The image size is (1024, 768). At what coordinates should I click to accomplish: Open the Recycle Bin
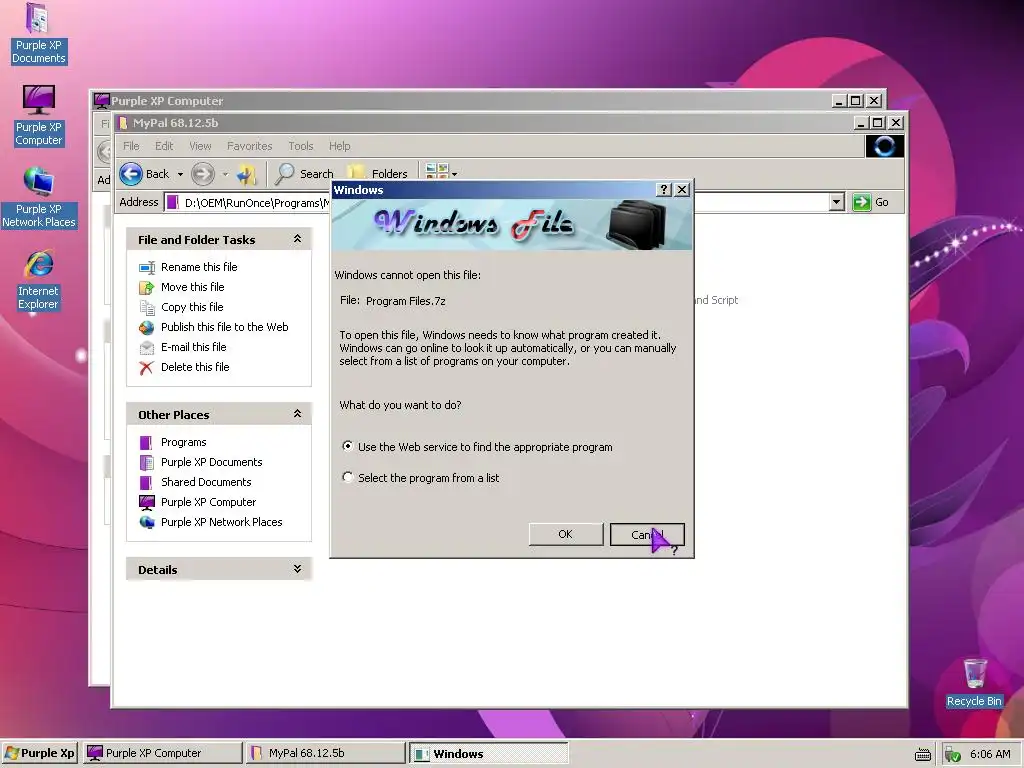pyautogui.click(x=974, y=682)
